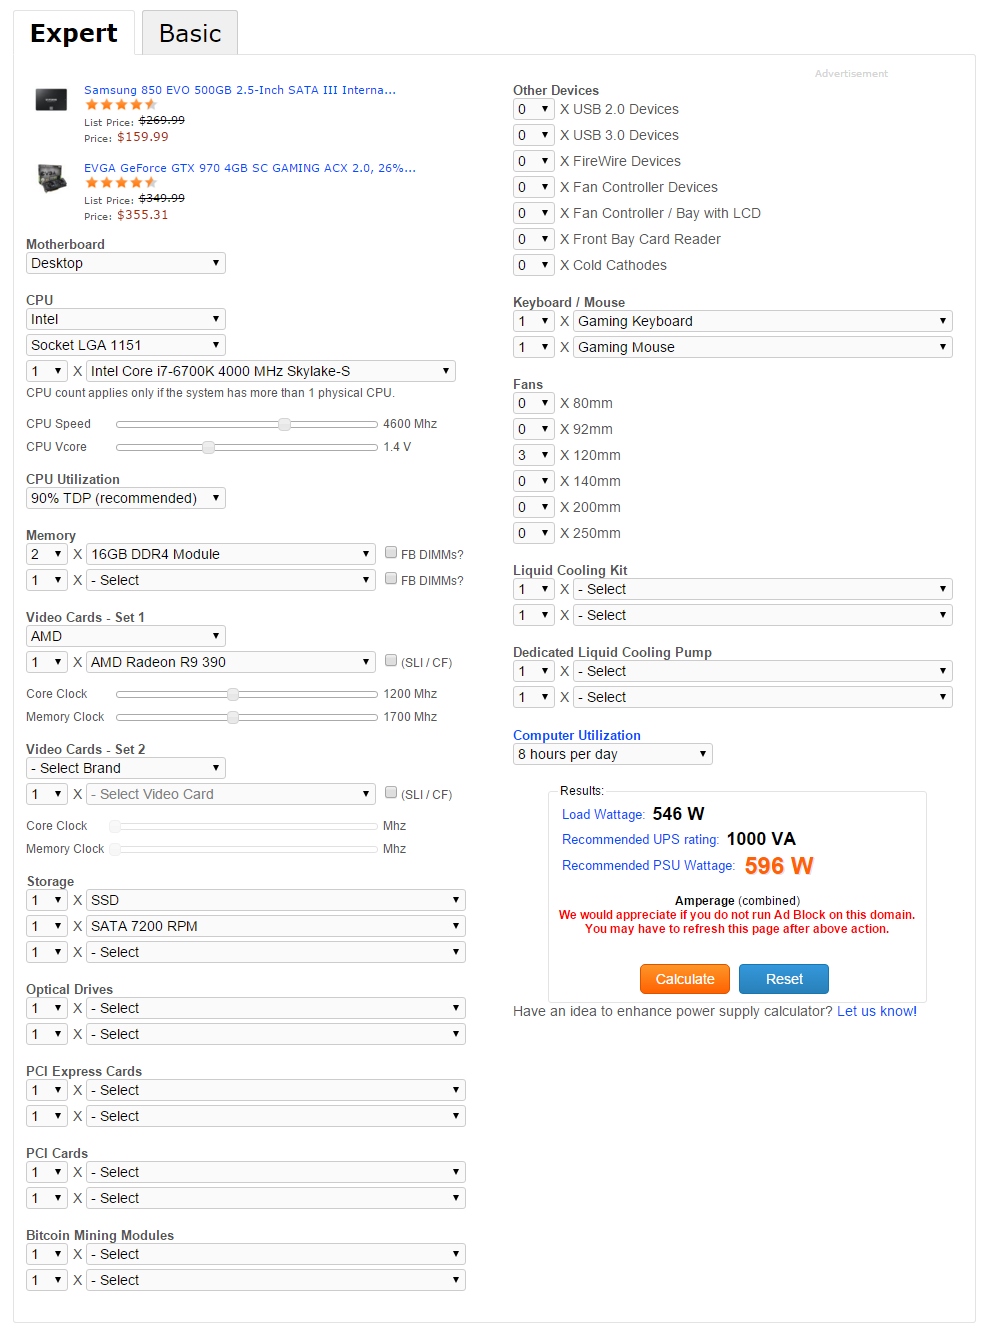The image size is (985, 1329).
Task: Expand the CPU Utilization dropdown
Action: (x=126, y=498)
